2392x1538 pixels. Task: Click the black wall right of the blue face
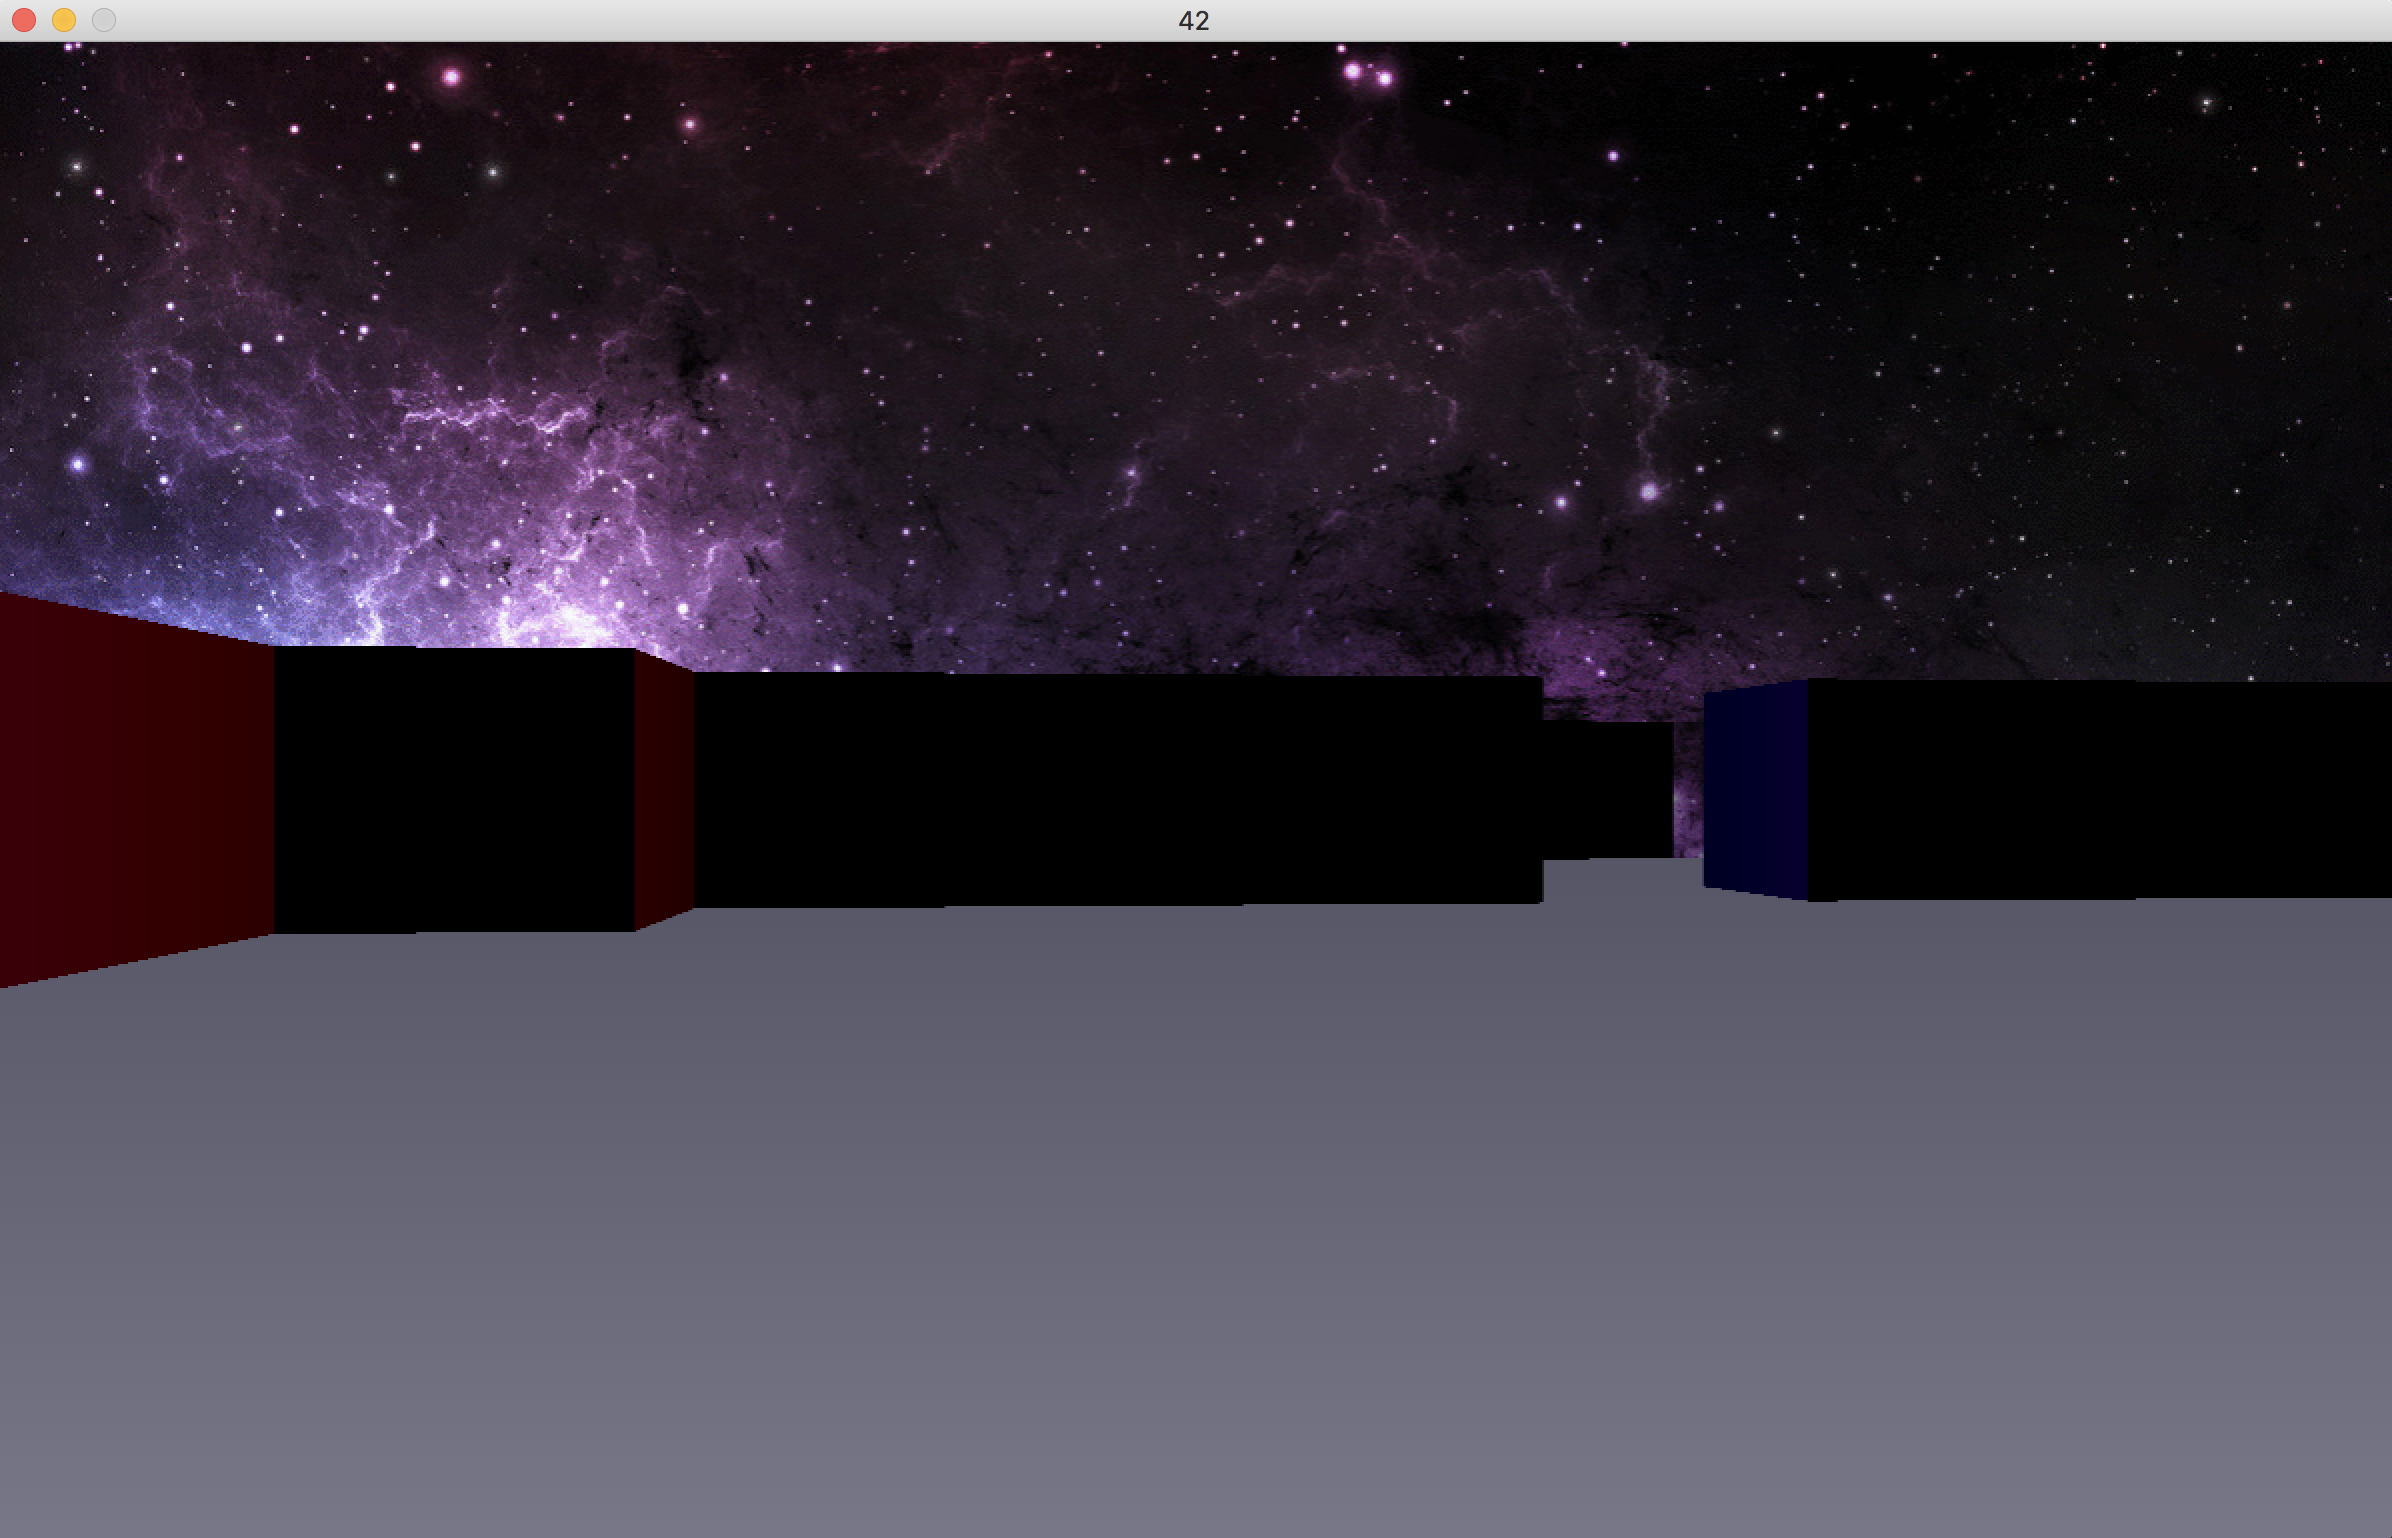(x=2098, y=790)
